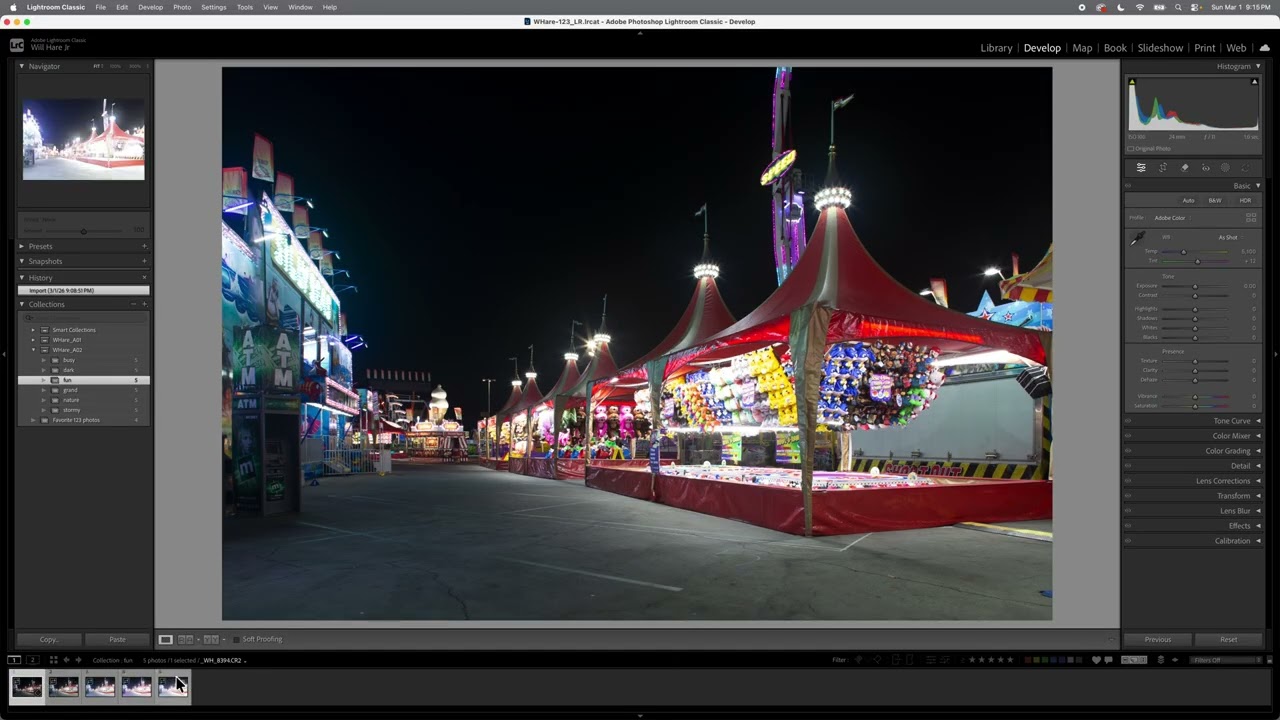Adjust the Temp slider handle
Screen dimensions: 1280x720
point(1183,251)
